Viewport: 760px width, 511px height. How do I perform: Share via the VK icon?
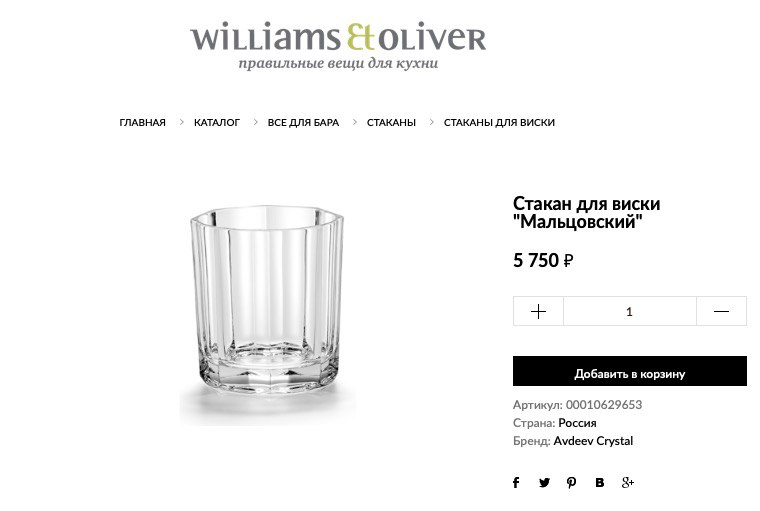(x=600, y=482)
